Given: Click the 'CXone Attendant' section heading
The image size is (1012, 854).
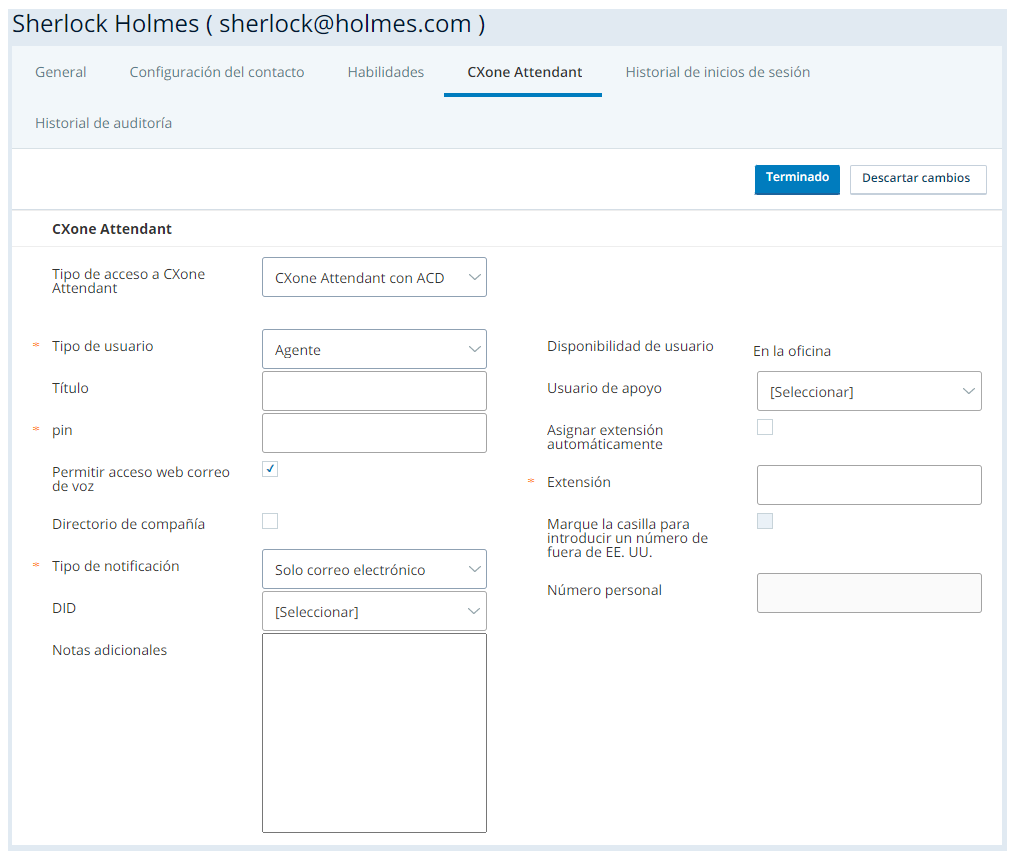Looking at the screenshot, I should coord(112,229).
